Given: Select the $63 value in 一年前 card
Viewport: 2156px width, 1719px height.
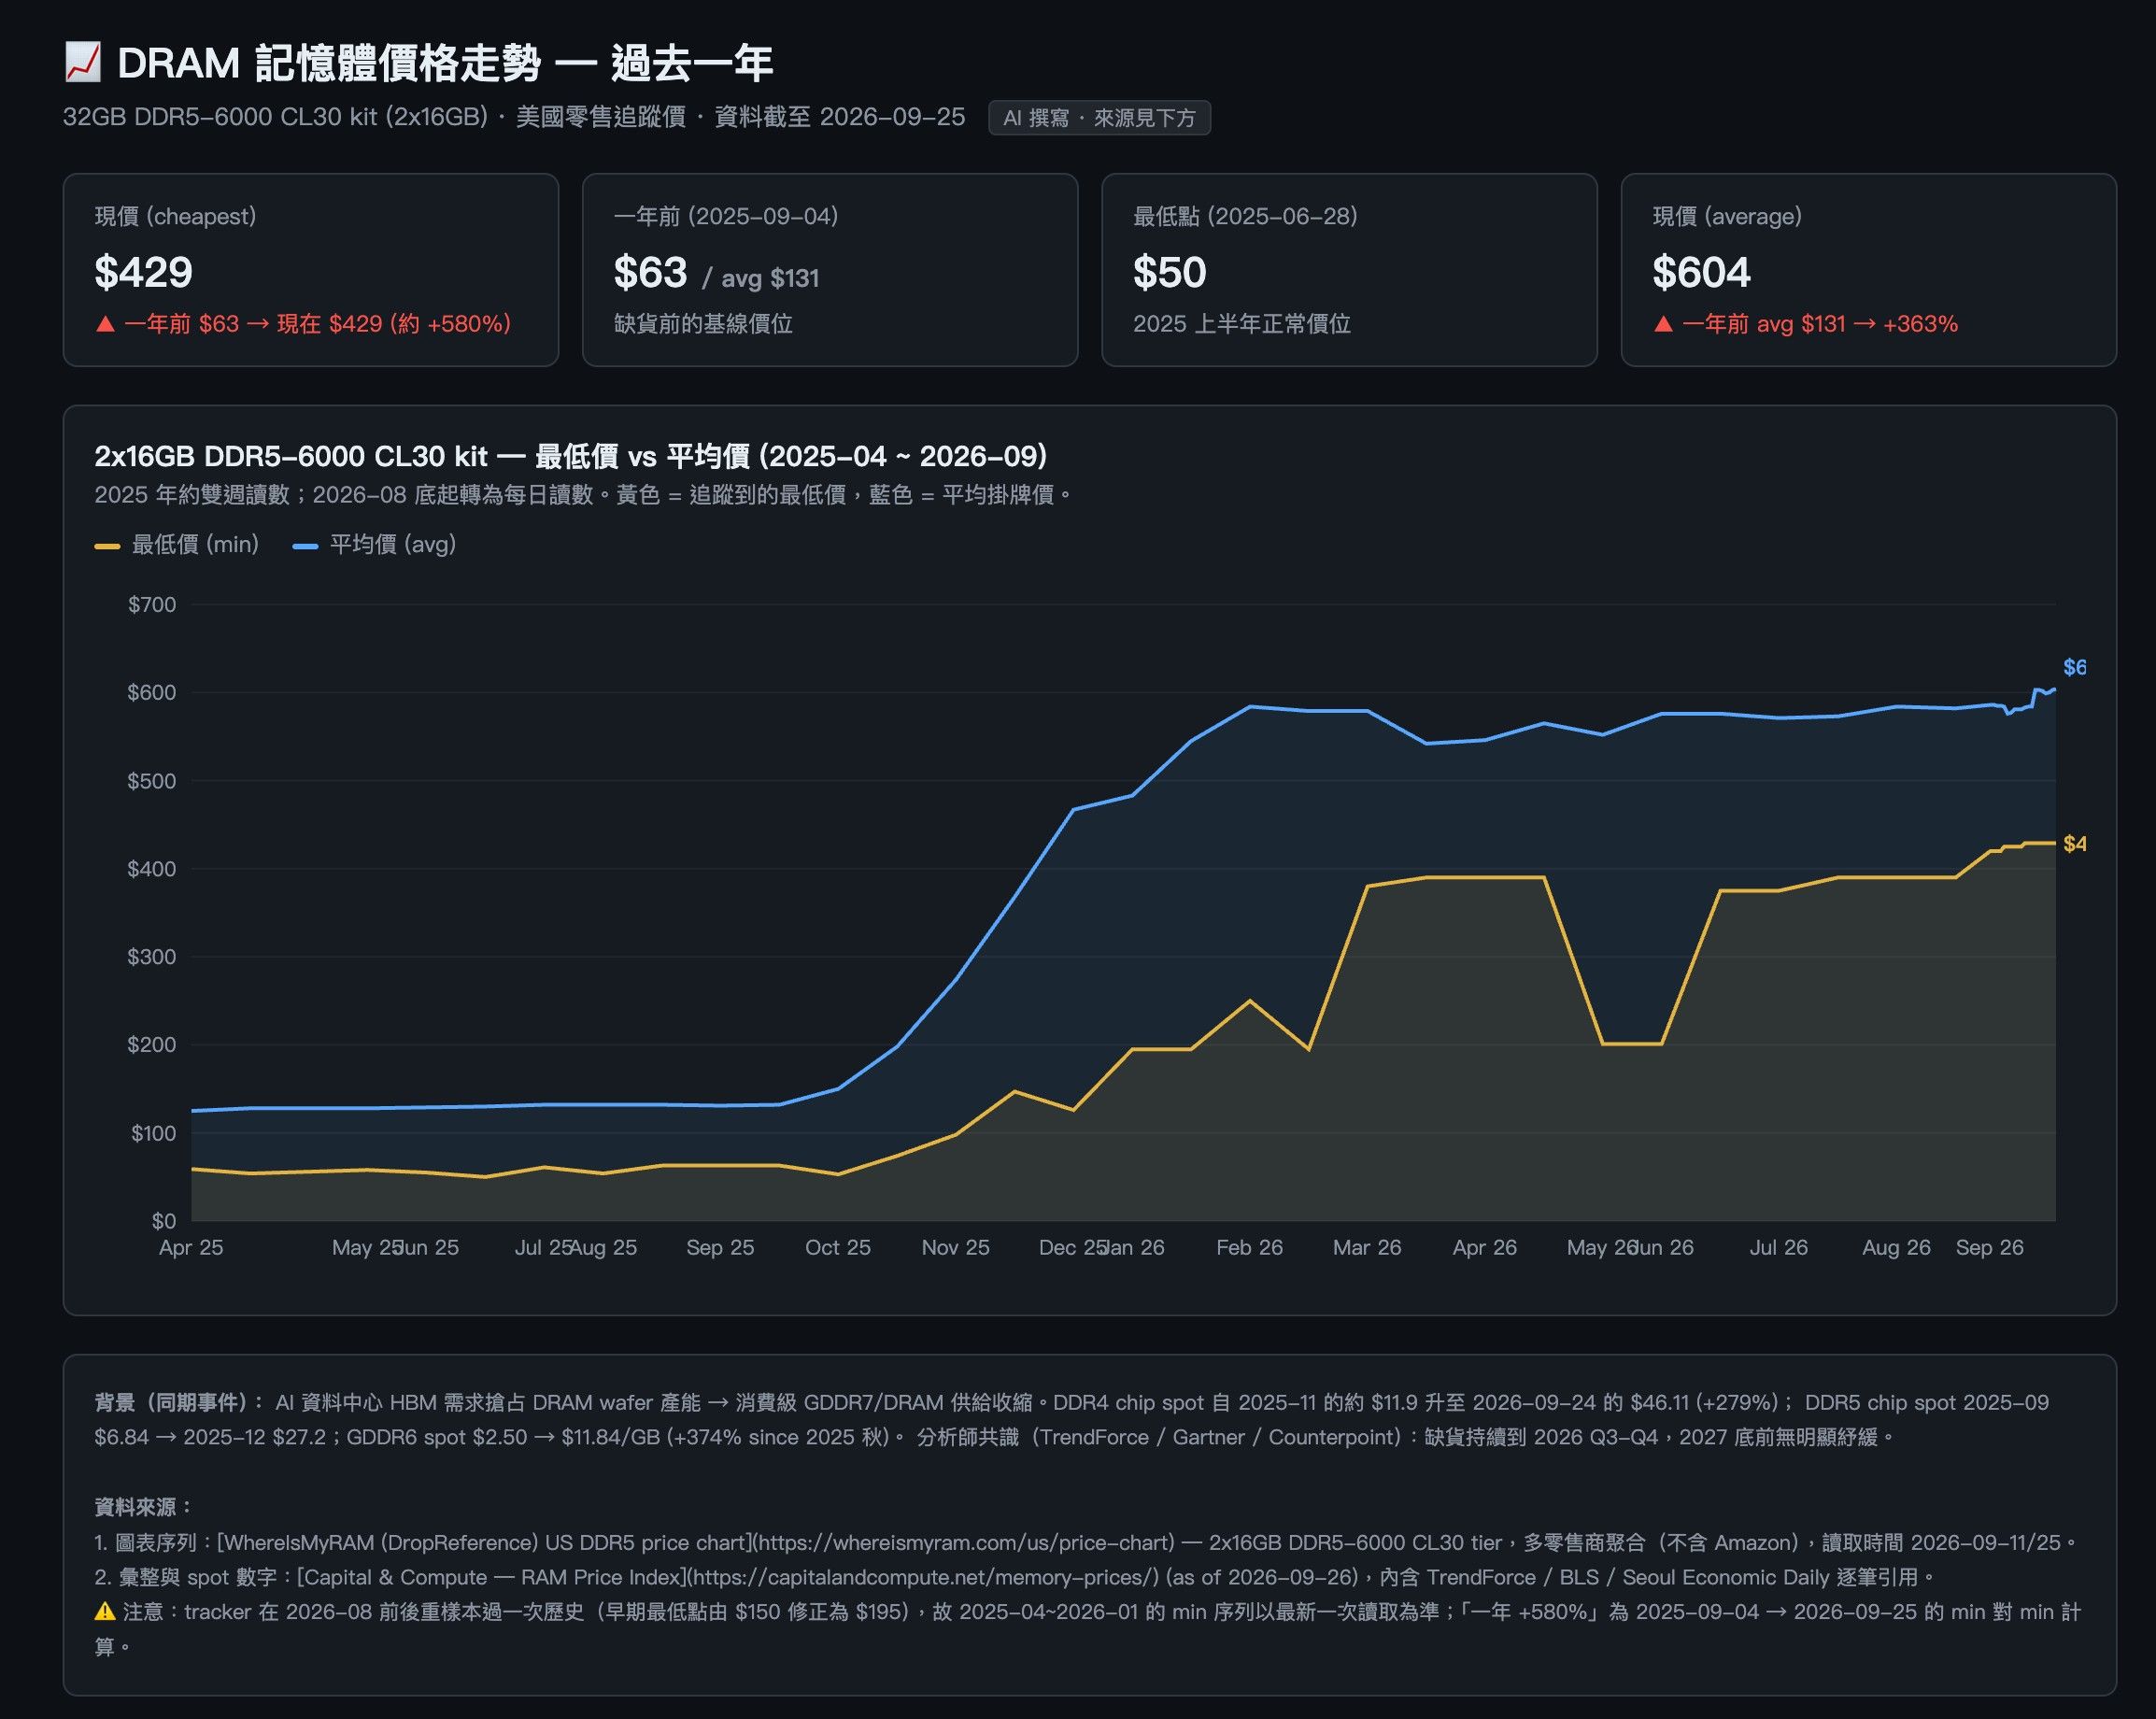Looking at the screenshot, I should point(650,272).
